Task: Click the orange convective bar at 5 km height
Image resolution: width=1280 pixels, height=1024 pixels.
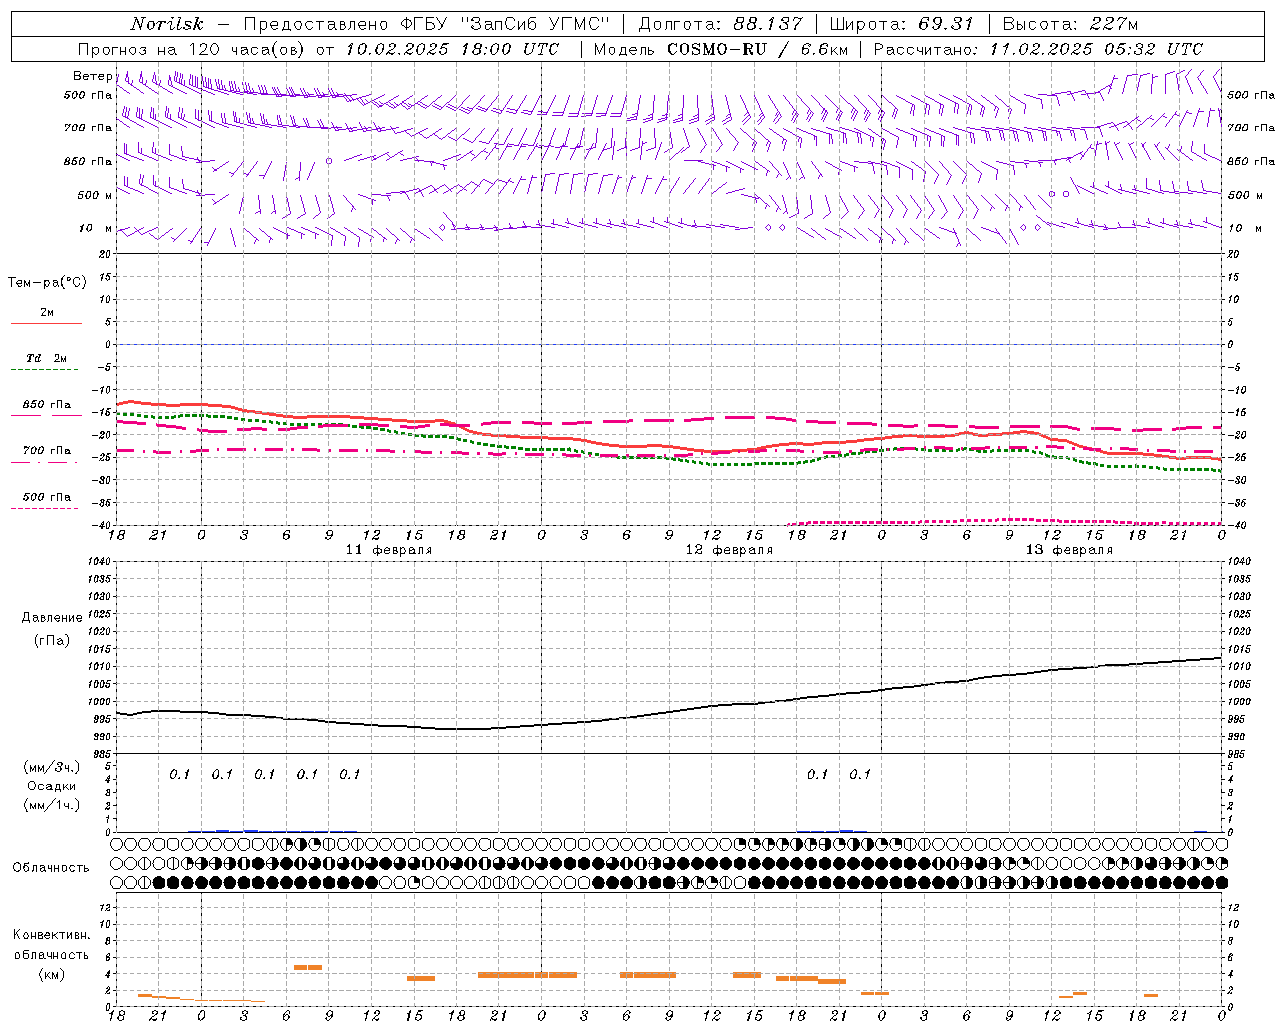Action: click(x=308, y=967)
